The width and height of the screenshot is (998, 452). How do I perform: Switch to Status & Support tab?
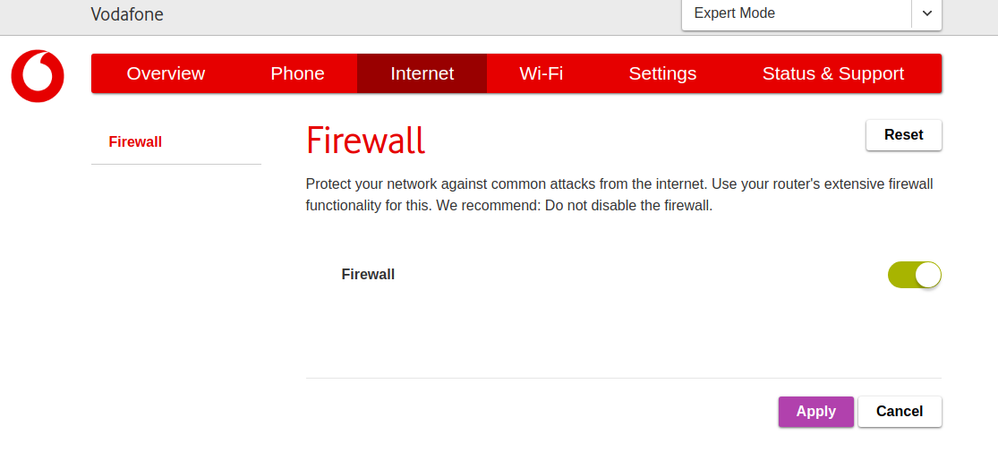pos(833,74)
